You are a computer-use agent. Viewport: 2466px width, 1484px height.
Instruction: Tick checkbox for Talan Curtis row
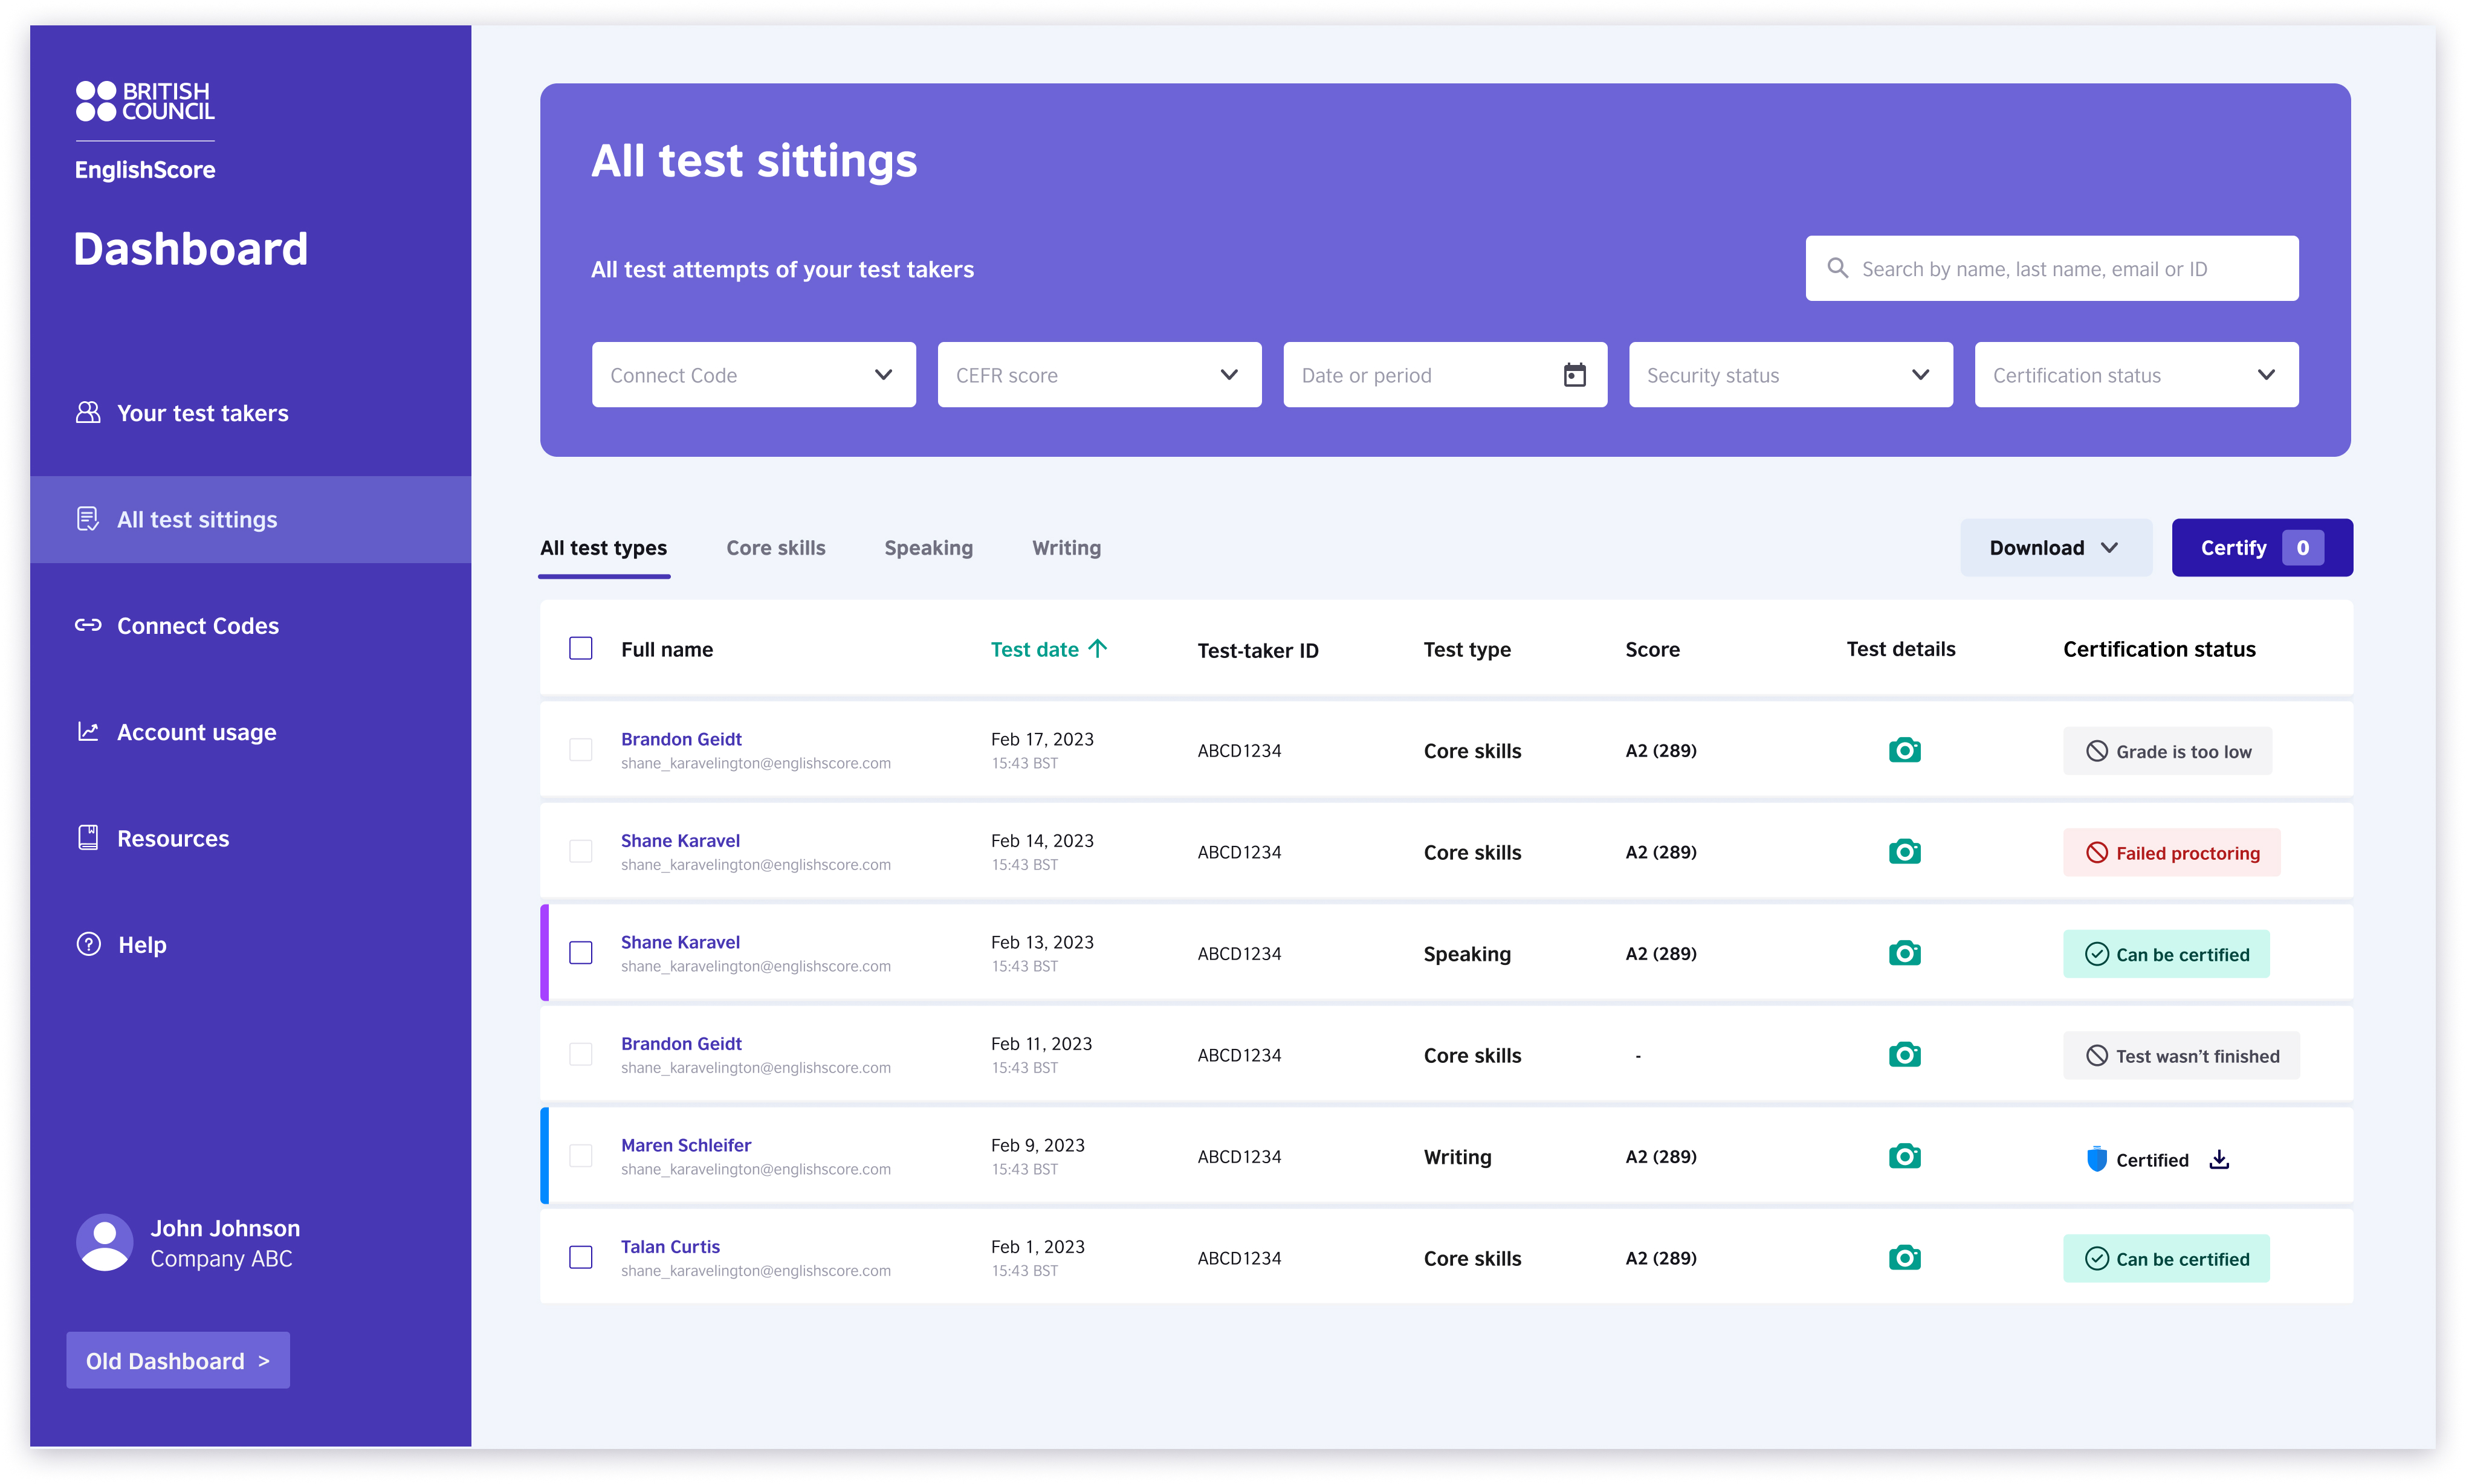pyautogui.click(x=581, y=1258)
